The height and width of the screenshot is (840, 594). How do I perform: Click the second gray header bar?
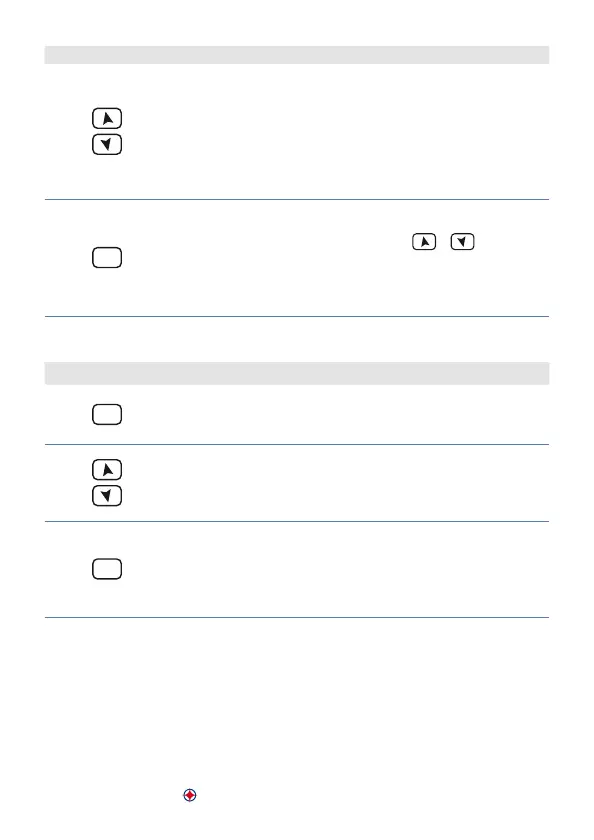[x=297, y=373]
